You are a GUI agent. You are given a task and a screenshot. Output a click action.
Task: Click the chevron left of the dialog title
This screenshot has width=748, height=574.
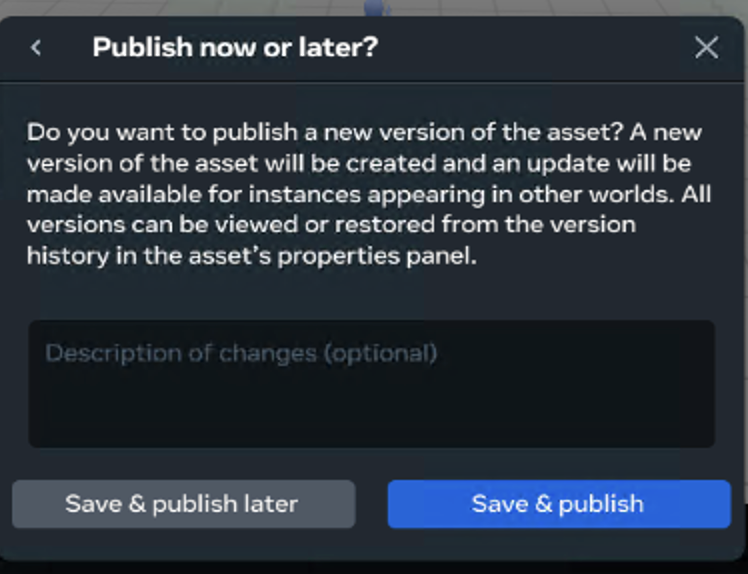(36, 47)
